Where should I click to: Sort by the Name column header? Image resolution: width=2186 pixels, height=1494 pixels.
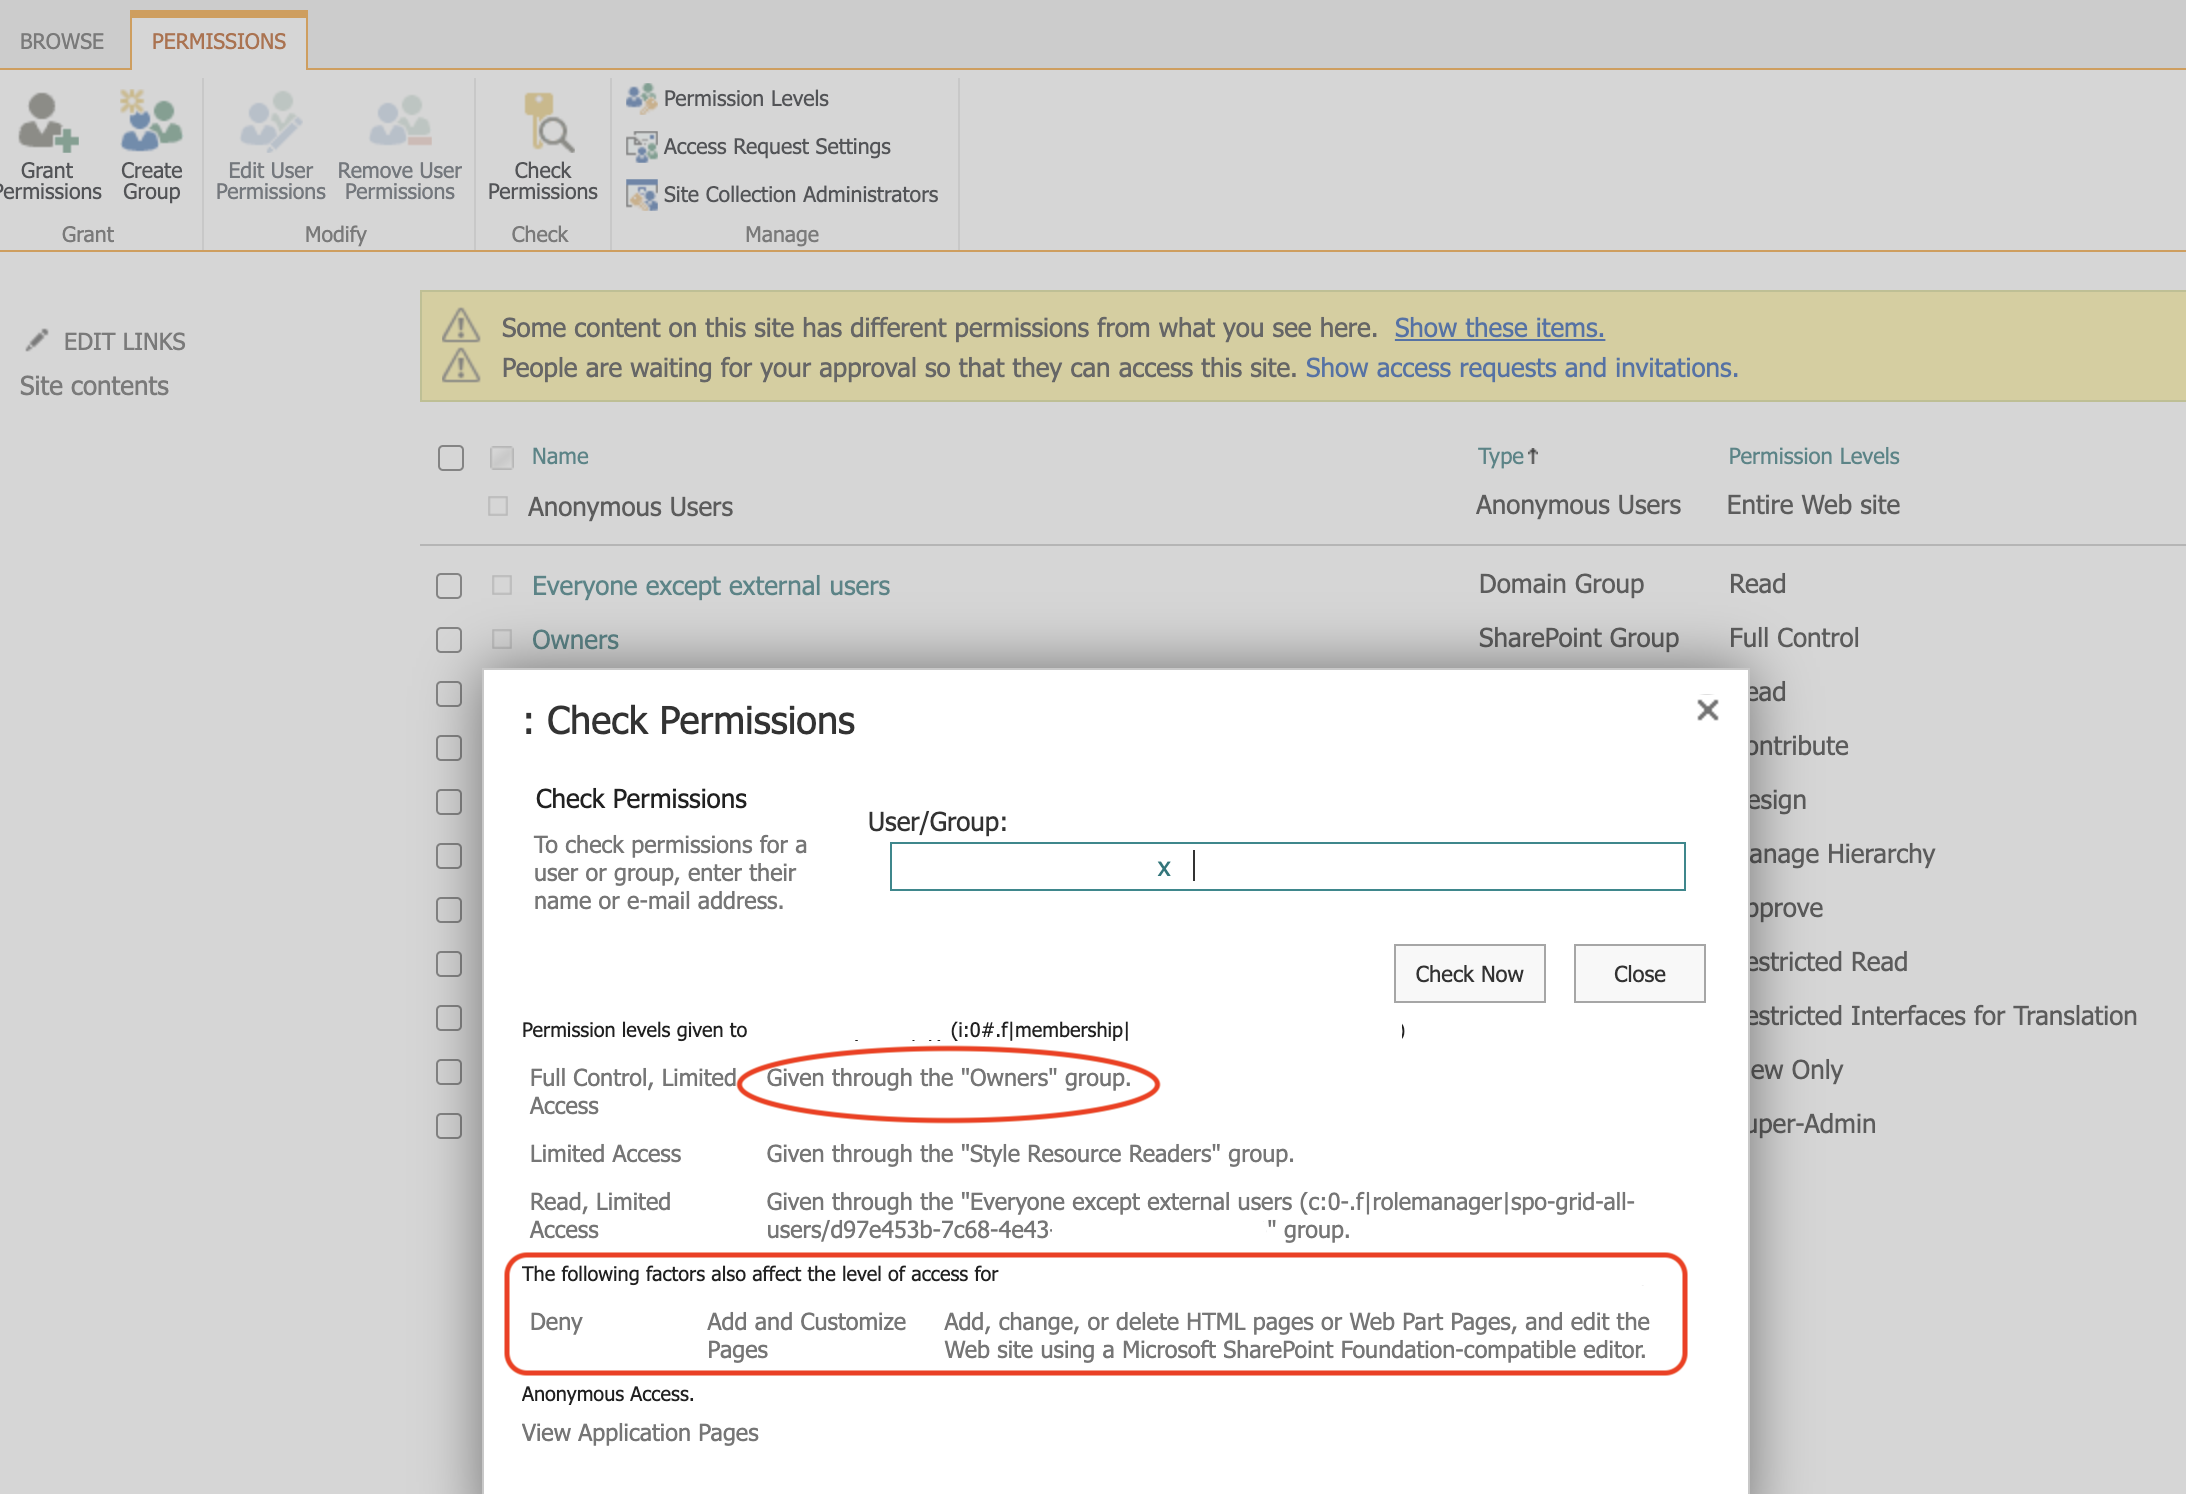[560, 456]
